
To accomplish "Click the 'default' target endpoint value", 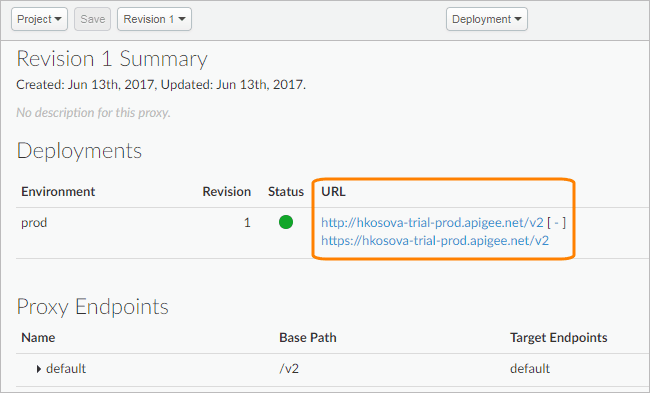I will (x=530, y=369).
